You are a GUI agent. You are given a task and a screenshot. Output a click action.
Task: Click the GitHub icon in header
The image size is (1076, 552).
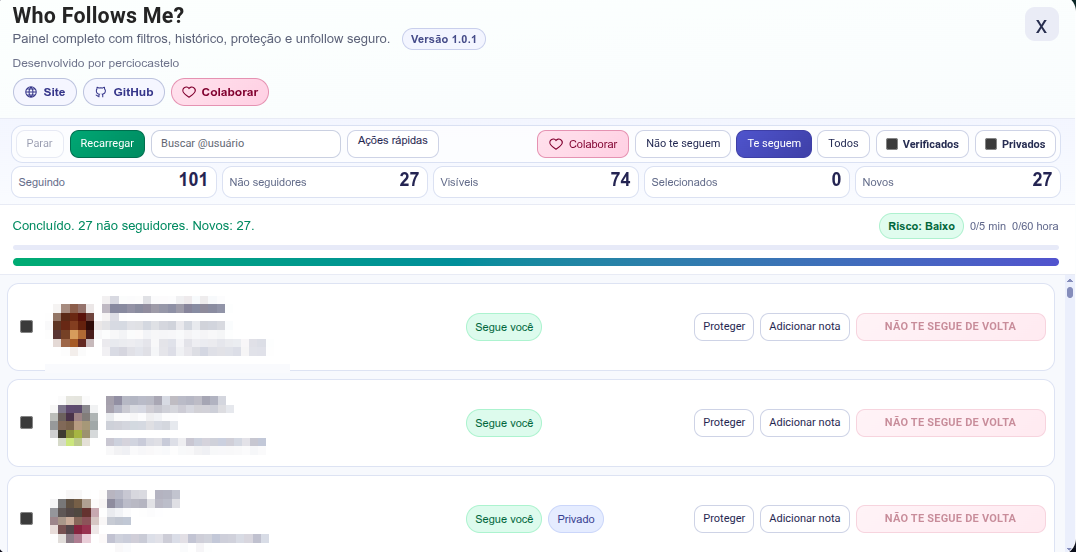pos(100,92)
